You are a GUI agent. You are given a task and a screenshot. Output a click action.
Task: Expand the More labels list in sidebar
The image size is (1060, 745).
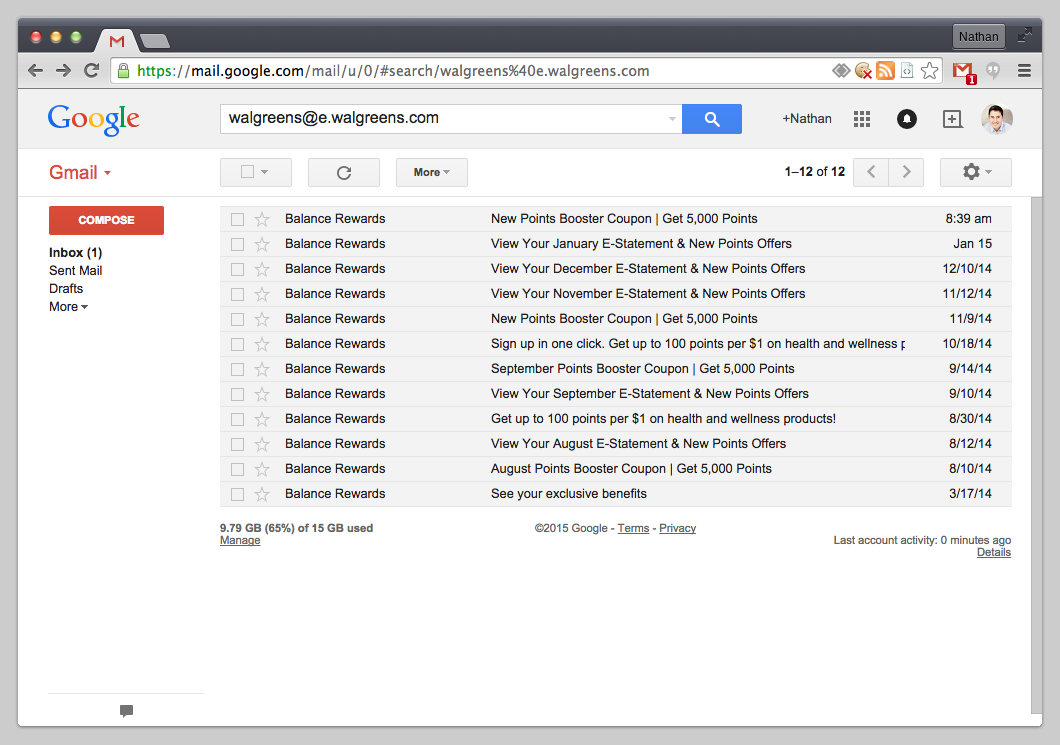click(x=68, y=307)
